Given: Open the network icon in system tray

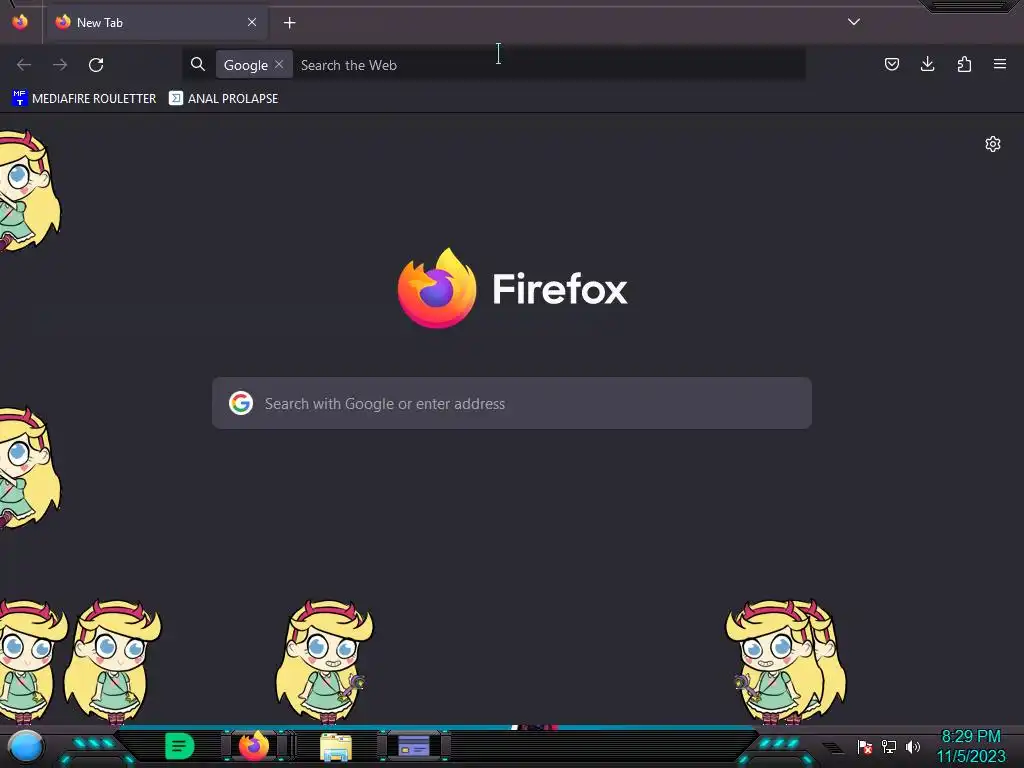Looking at the screenshot, I should [889, 746].
